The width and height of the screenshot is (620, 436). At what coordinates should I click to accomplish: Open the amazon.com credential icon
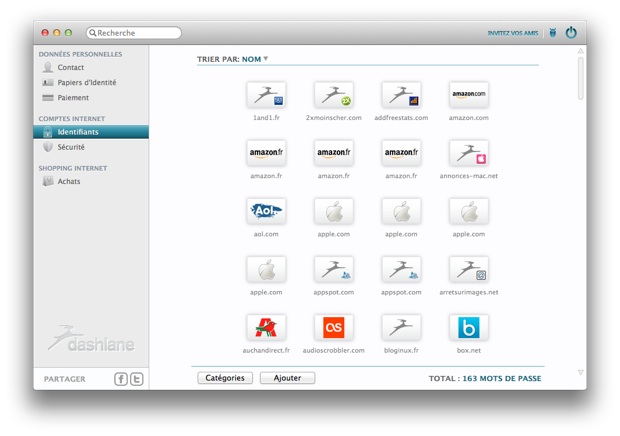tap(469, 95)
